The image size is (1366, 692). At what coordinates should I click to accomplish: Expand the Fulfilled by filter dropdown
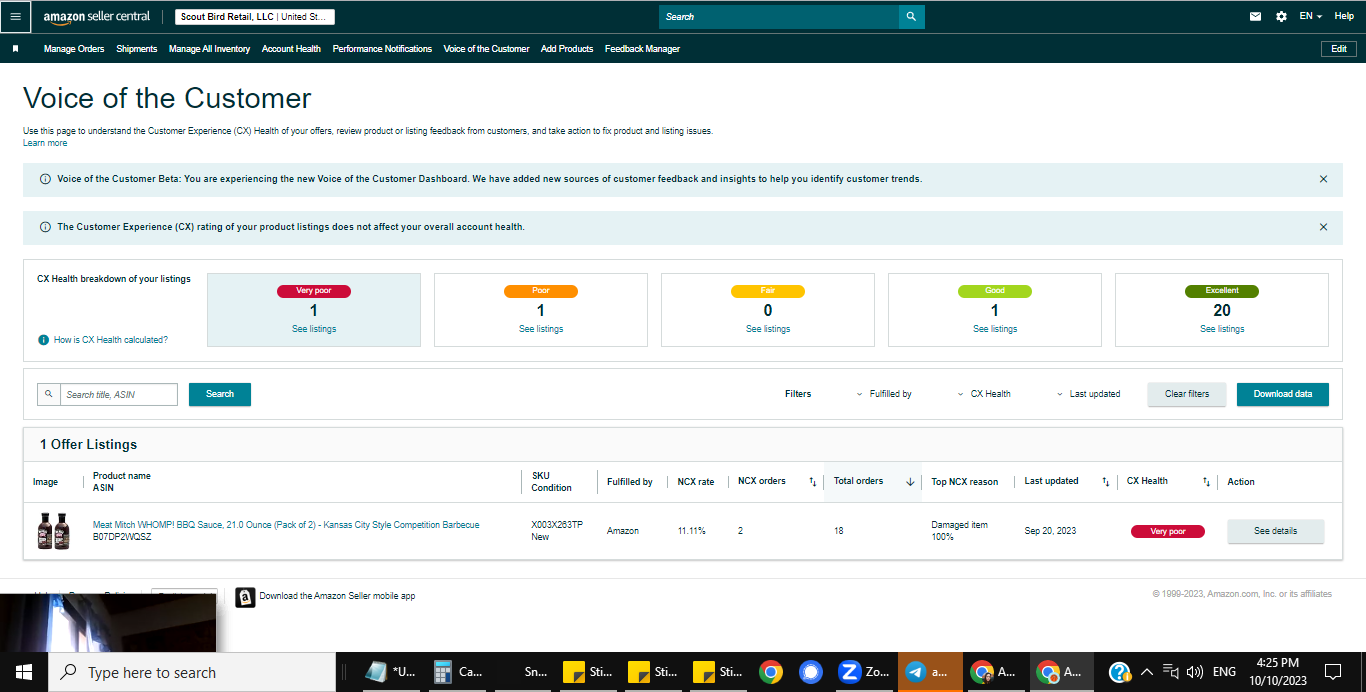click(x=884, y=394)
